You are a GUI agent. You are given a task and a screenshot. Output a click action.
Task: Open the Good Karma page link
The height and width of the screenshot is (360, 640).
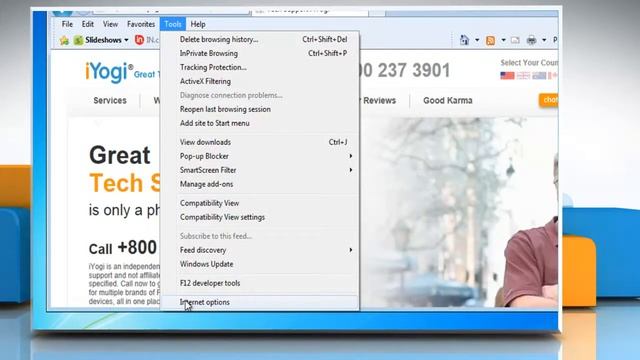click(448, 100)
